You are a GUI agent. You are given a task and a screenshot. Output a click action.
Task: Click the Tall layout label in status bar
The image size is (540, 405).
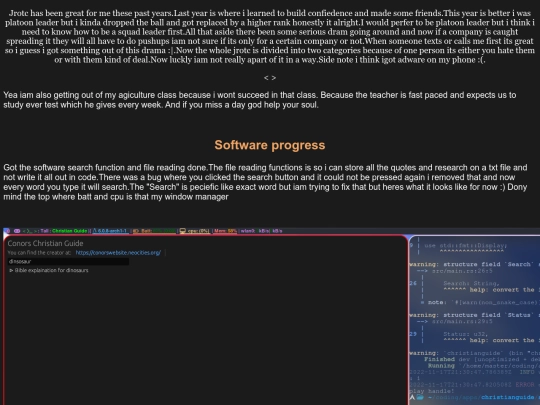[44, 231]
